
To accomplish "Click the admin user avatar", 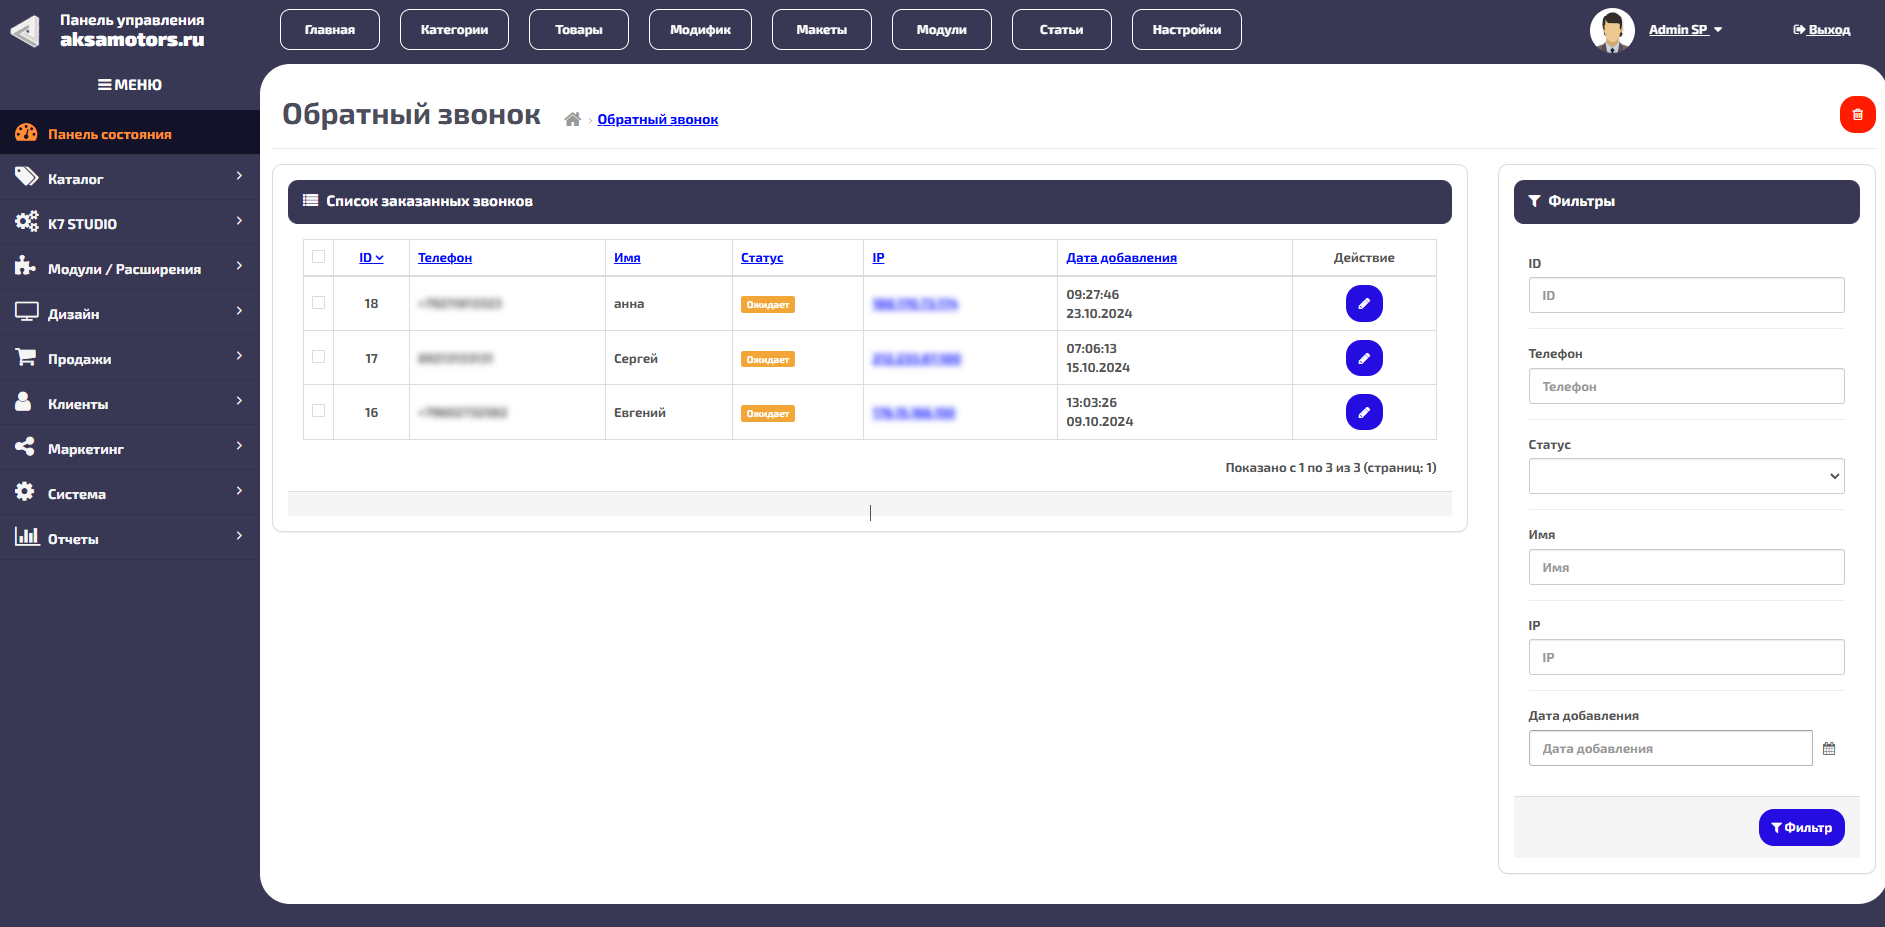I will click(1611, 30).
